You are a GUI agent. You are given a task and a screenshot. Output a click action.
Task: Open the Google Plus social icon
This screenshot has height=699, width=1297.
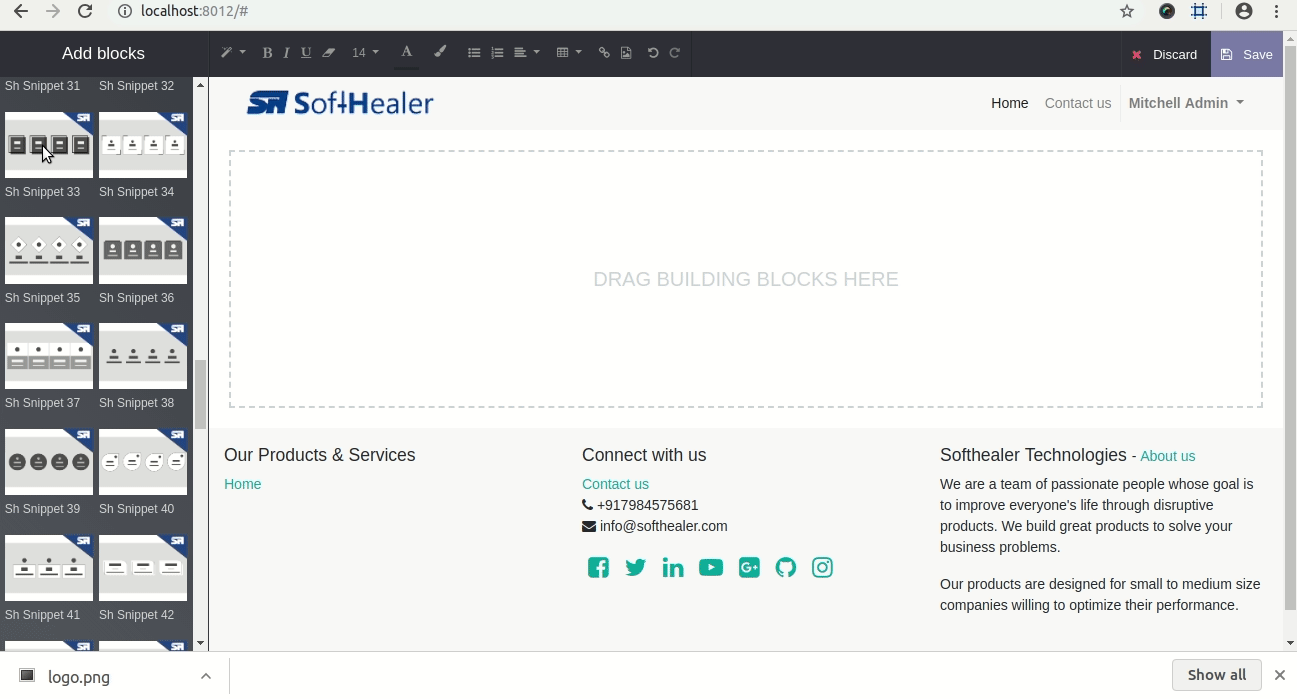(749, 568)
